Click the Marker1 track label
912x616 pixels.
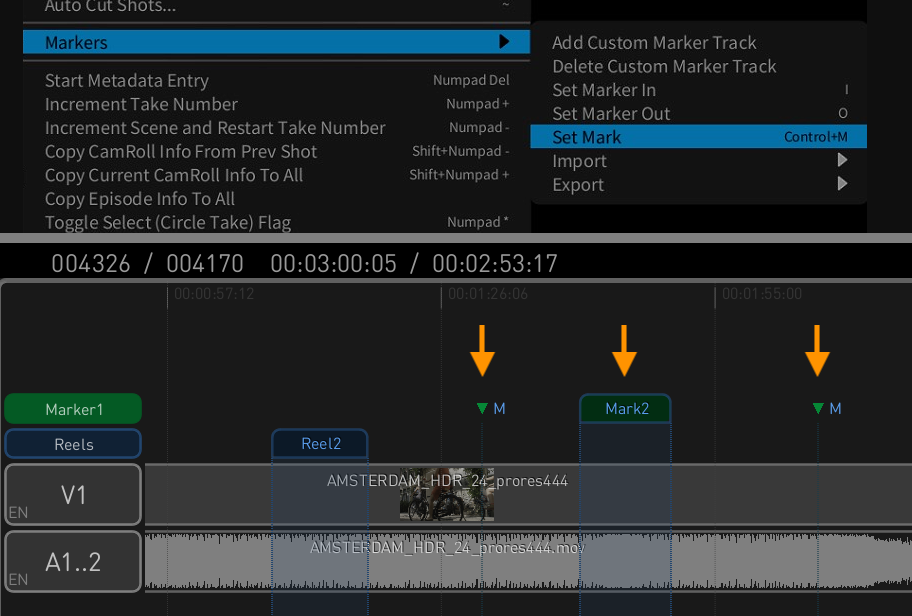click(x=73, y=409)
